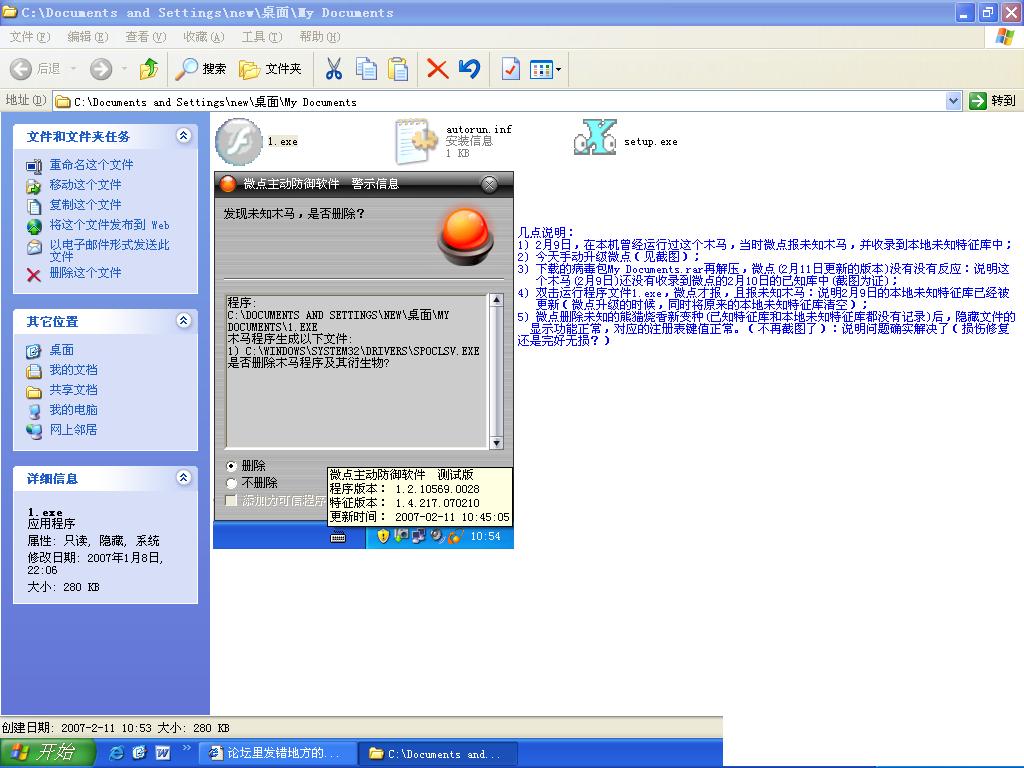Open Properties via the checkmark toolbar icon
Image resolution: width=1024 pixels, height=768 pixels.
(x=510, y=69)
